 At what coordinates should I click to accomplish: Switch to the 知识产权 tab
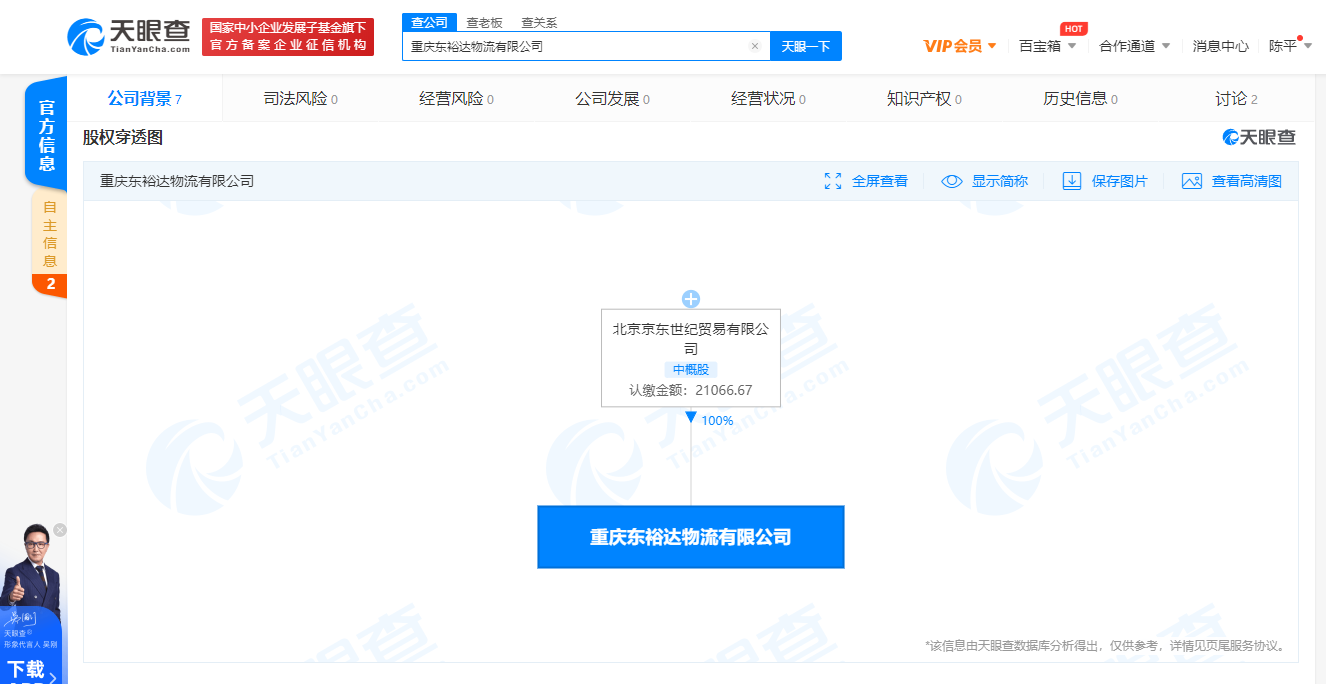pyautogui.click(x=924, y=99)
